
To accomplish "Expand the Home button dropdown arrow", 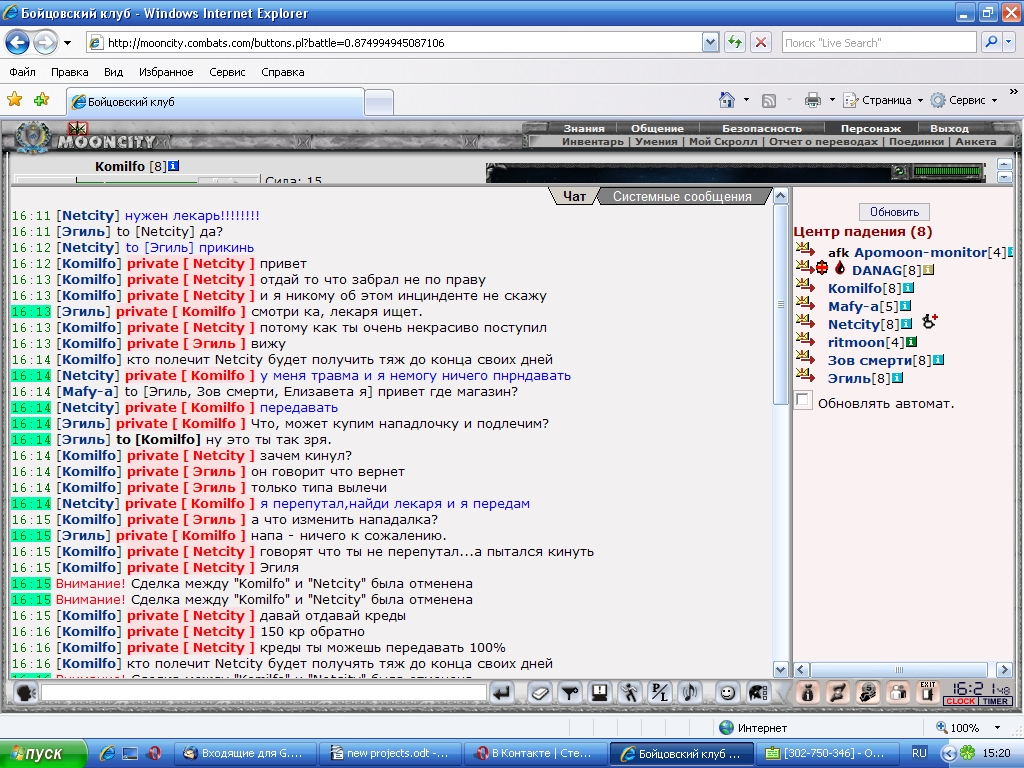I will 746,100.
